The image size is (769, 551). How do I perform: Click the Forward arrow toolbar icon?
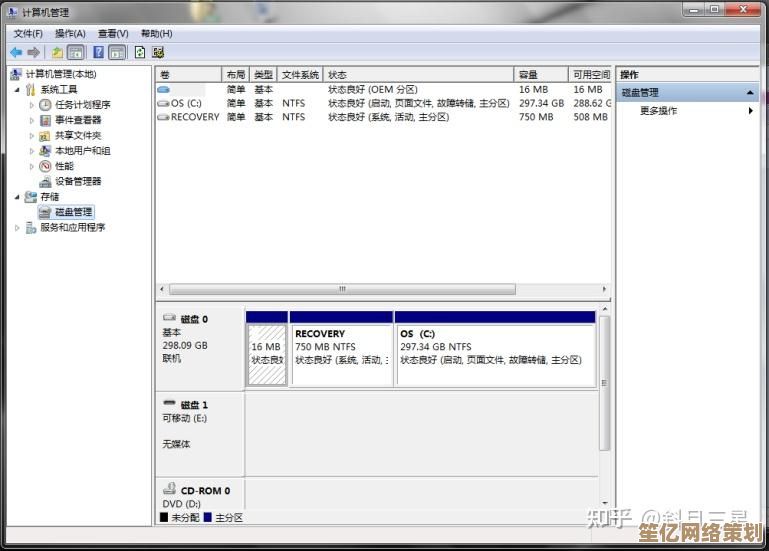(33, 52)
